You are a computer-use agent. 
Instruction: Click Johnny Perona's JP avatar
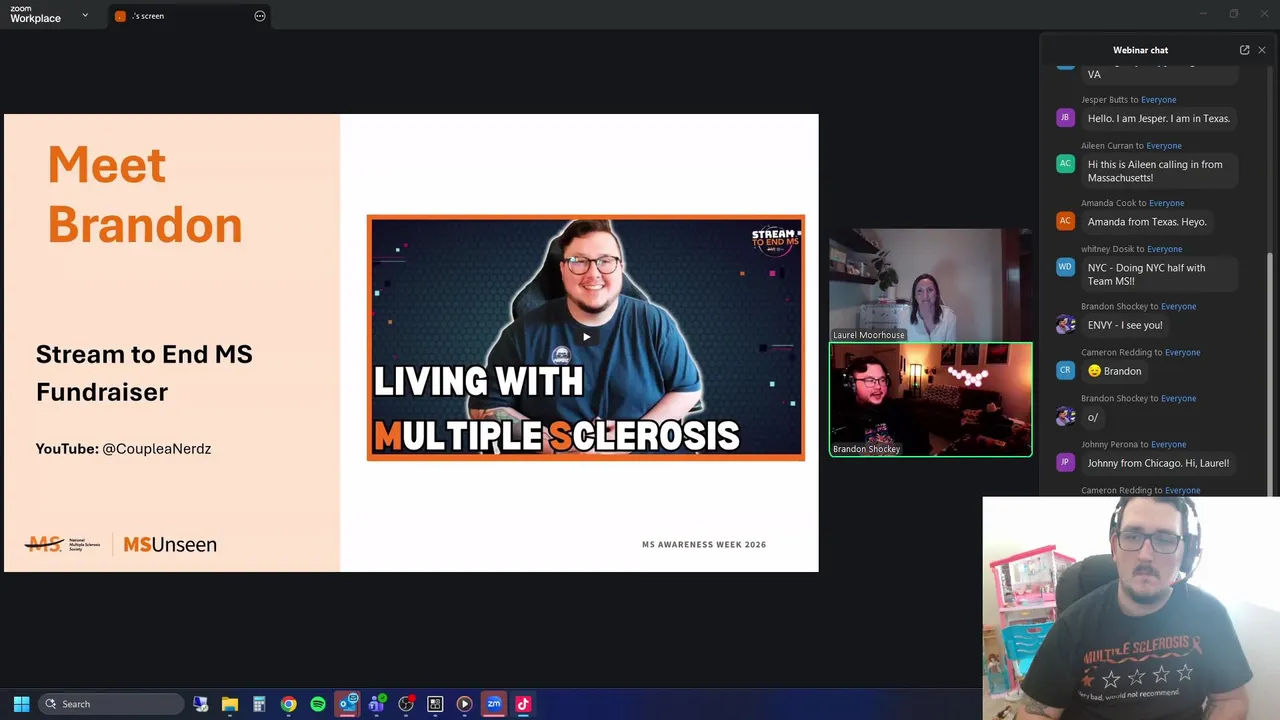(1065, 462)
